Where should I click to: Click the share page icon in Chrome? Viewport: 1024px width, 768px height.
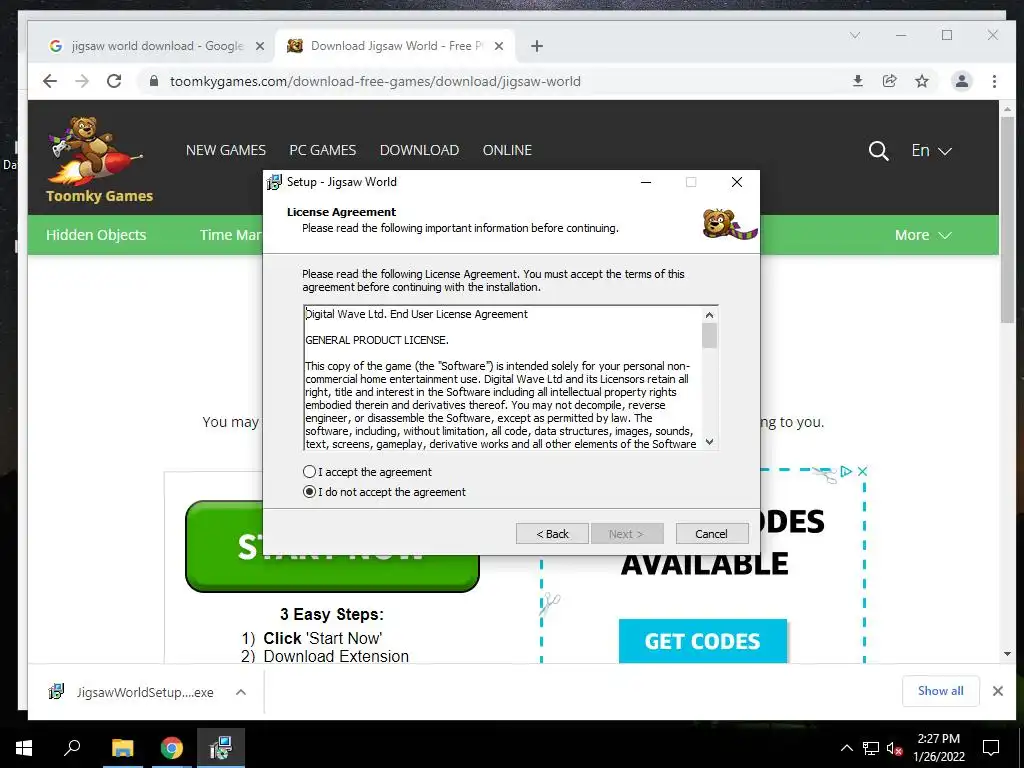[889, 81]
